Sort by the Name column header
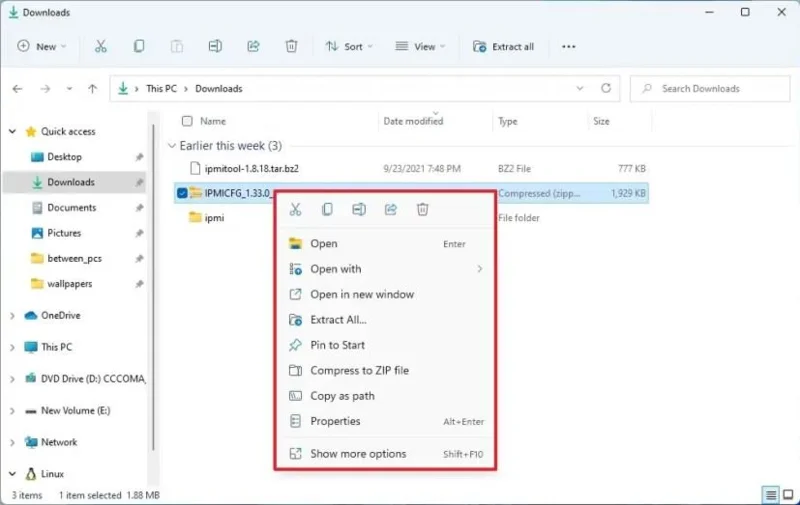Viewport: 800px width, 505px height. click(x=213, y=121)
